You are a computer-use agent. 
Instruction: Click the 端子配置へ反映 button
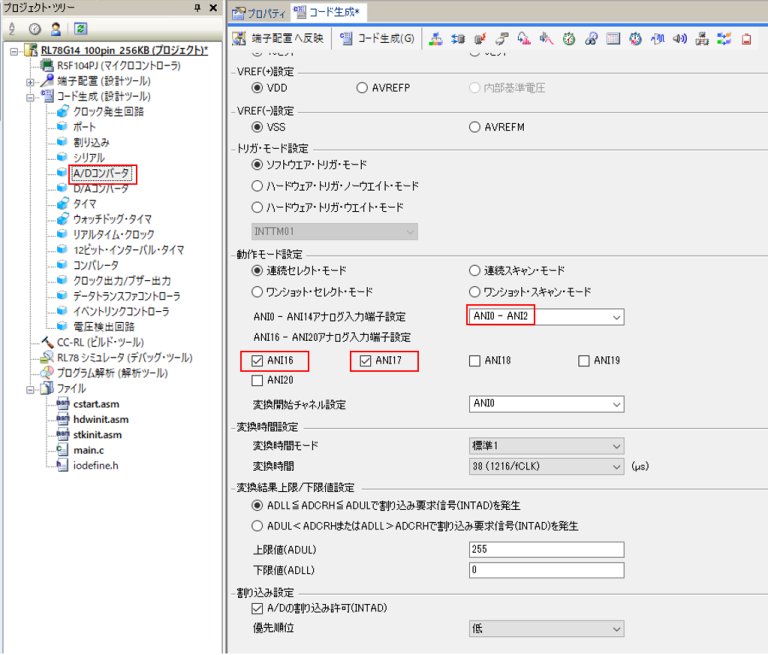[279, 39]
